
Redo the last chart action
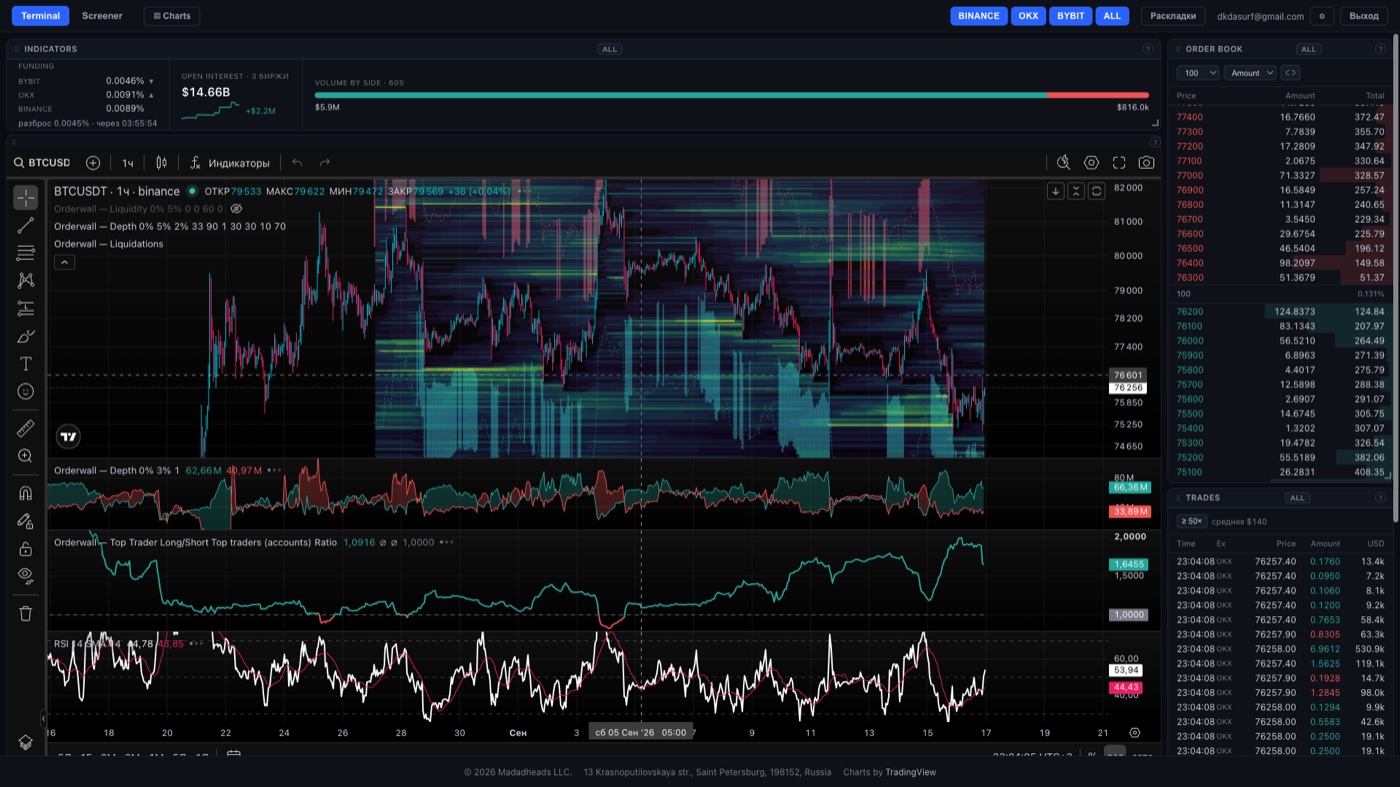tap(324, 163)
